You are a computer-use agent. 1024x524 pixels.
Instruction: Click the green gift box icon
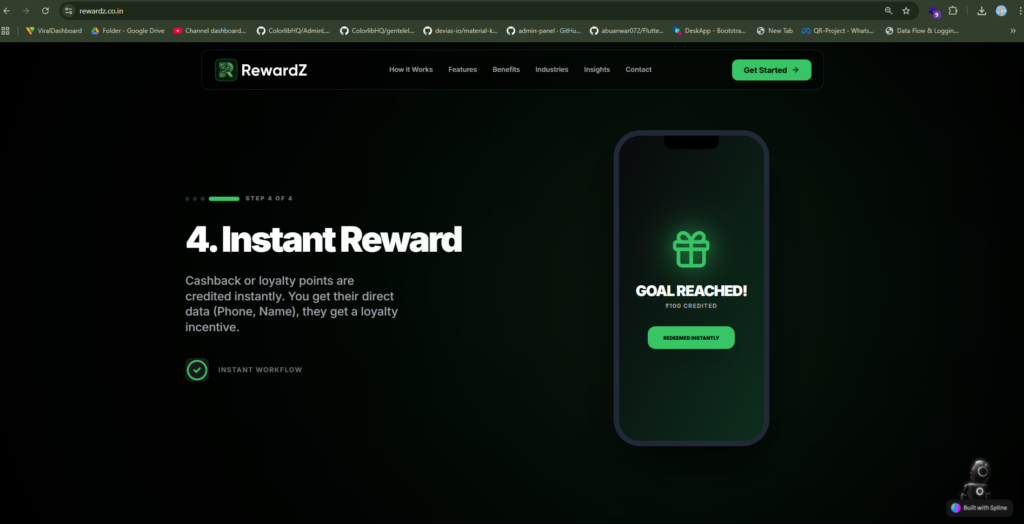pyautogui.click(x=691, y=249)
